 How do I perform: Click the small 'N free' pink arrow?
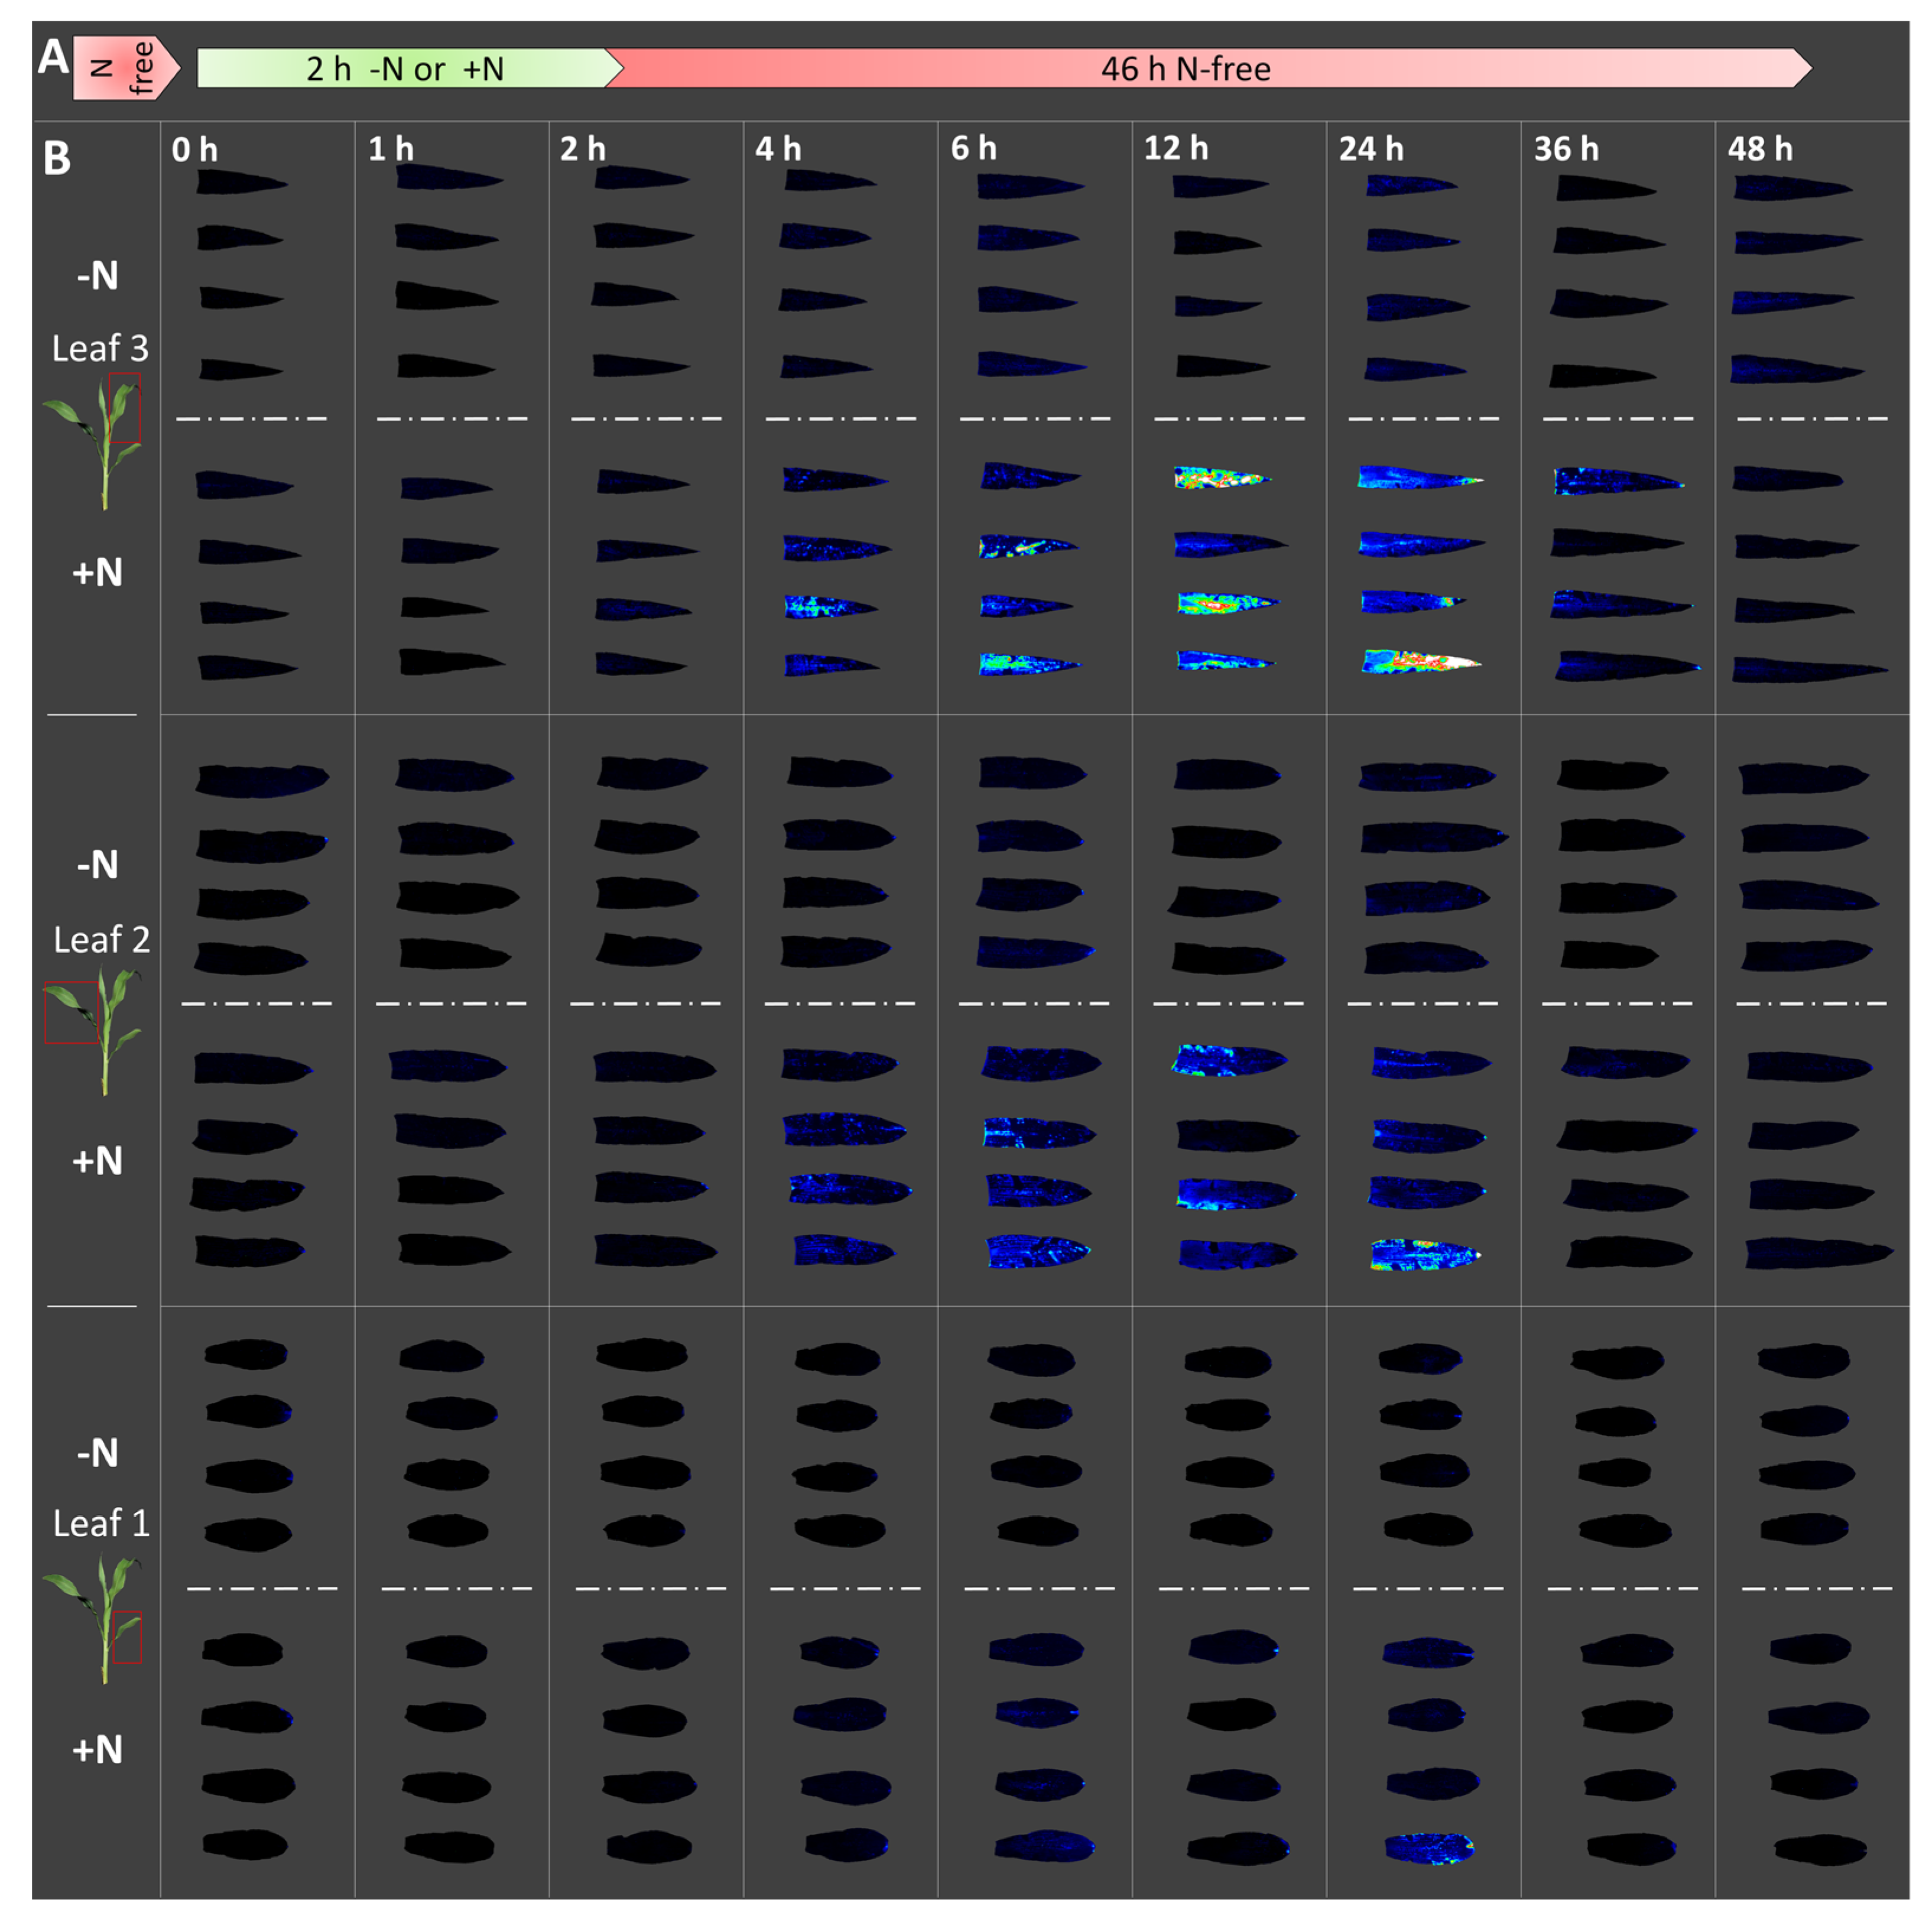click(x=124, y=68)
